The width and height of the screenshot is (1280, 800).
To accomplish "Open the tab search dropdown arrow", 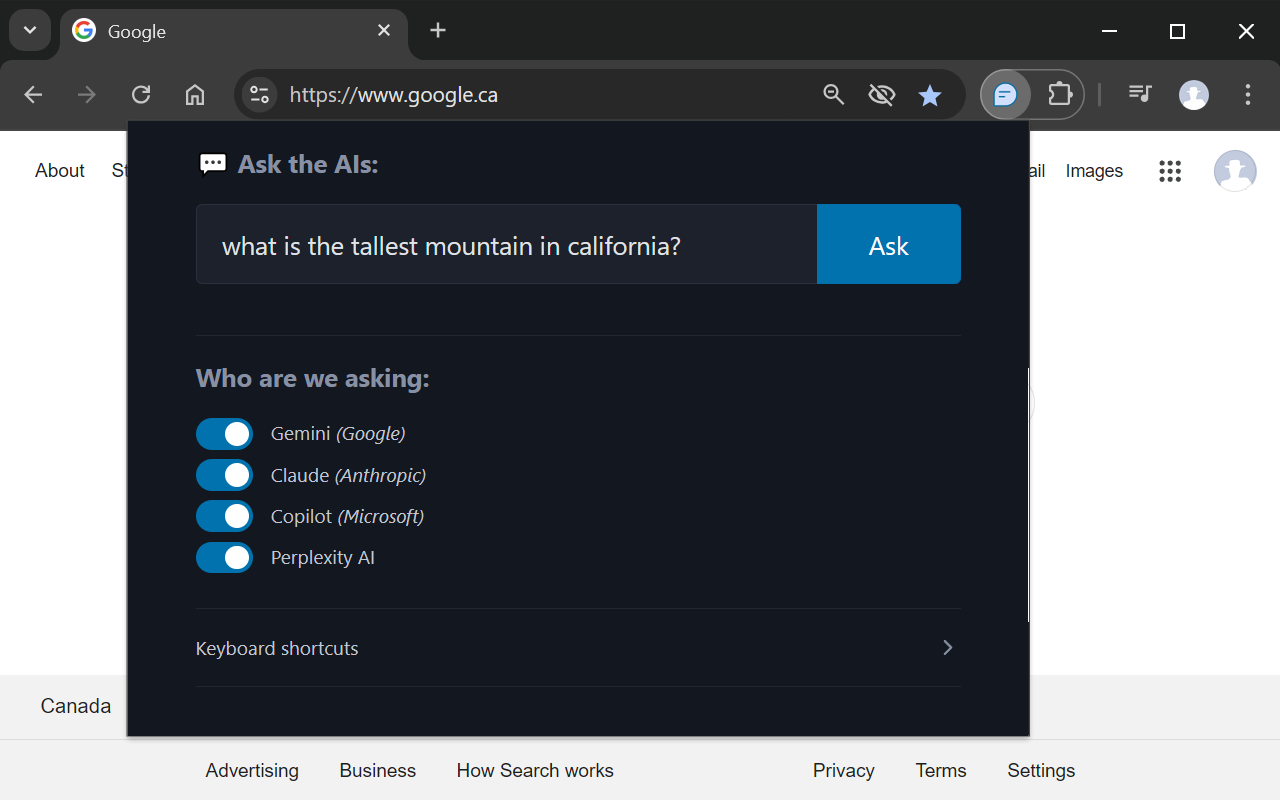I will coord(30,31).
